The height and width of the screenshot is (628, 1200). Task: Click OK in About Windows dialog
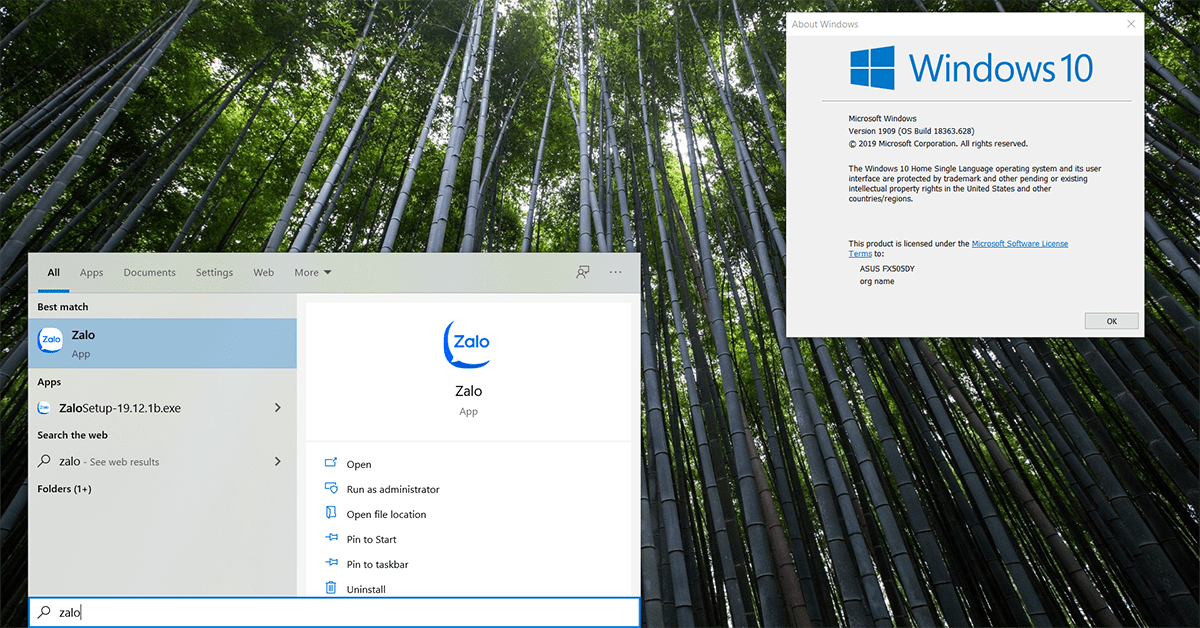point(1111,321)
